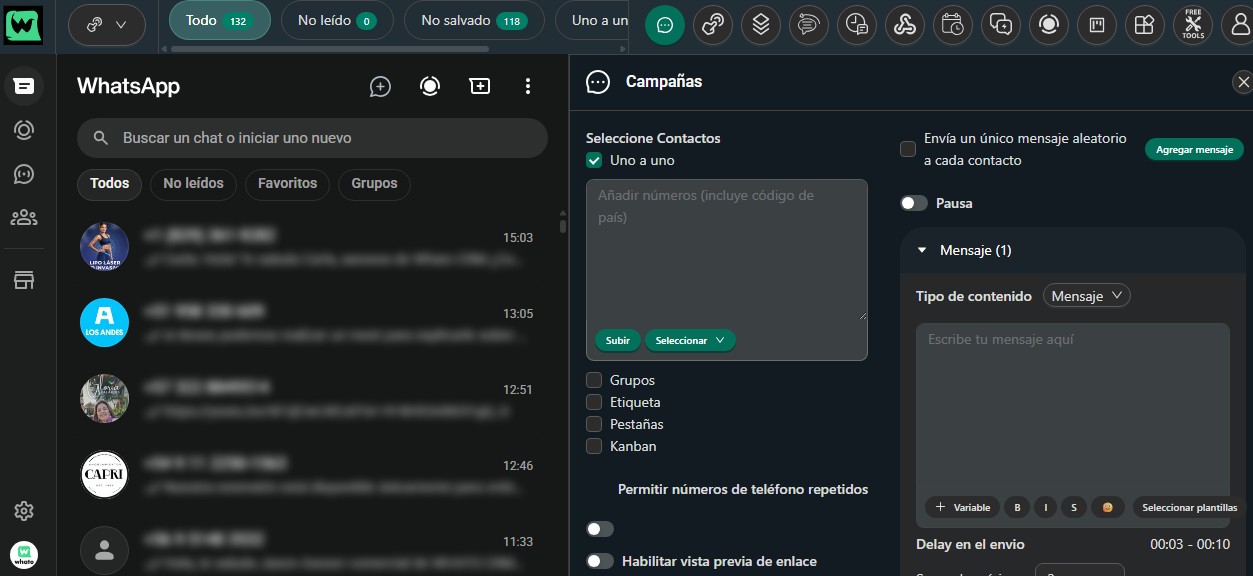1253x576 pixels.
Task: Open the stacked layers tool in top toolbar
Action: click(761, 25)
